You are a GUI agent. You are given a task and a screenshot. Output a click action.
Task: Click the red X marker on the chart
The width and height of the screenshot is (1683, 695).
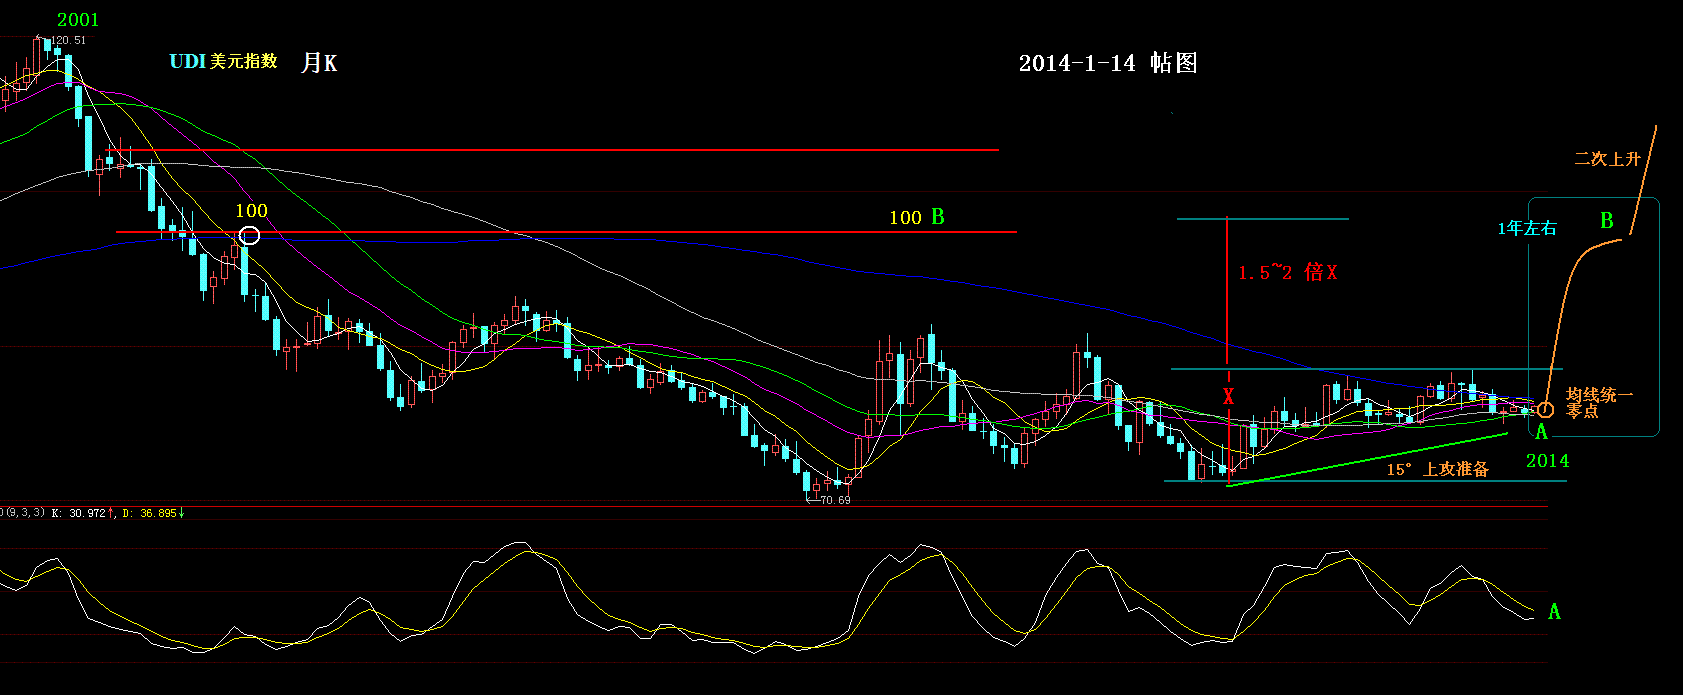1228,397
